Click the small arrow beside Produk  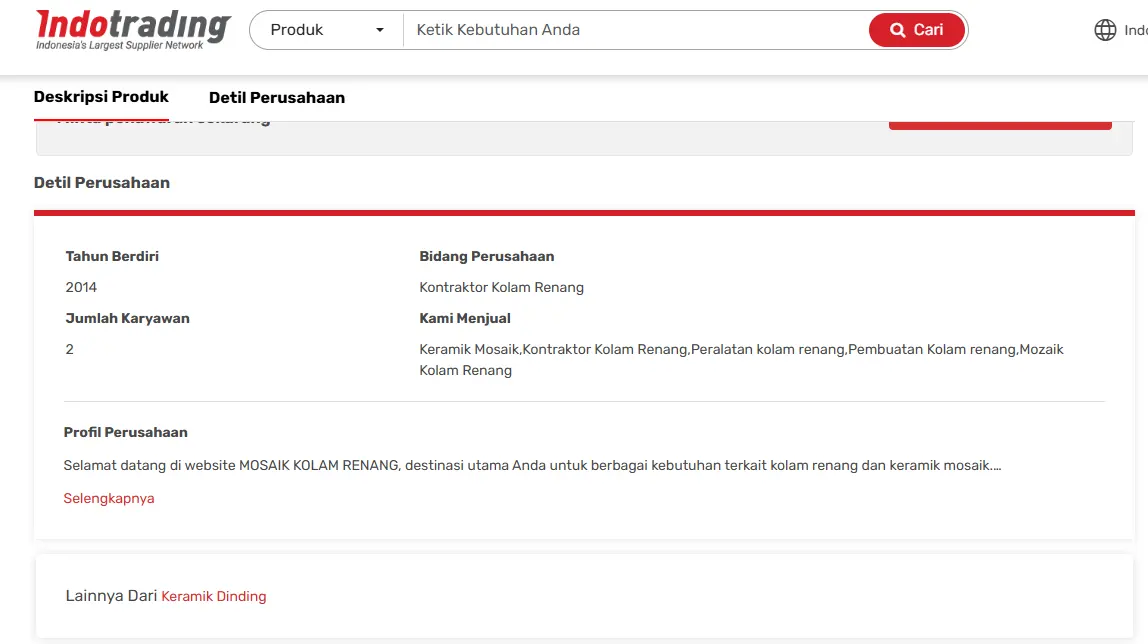379,30
